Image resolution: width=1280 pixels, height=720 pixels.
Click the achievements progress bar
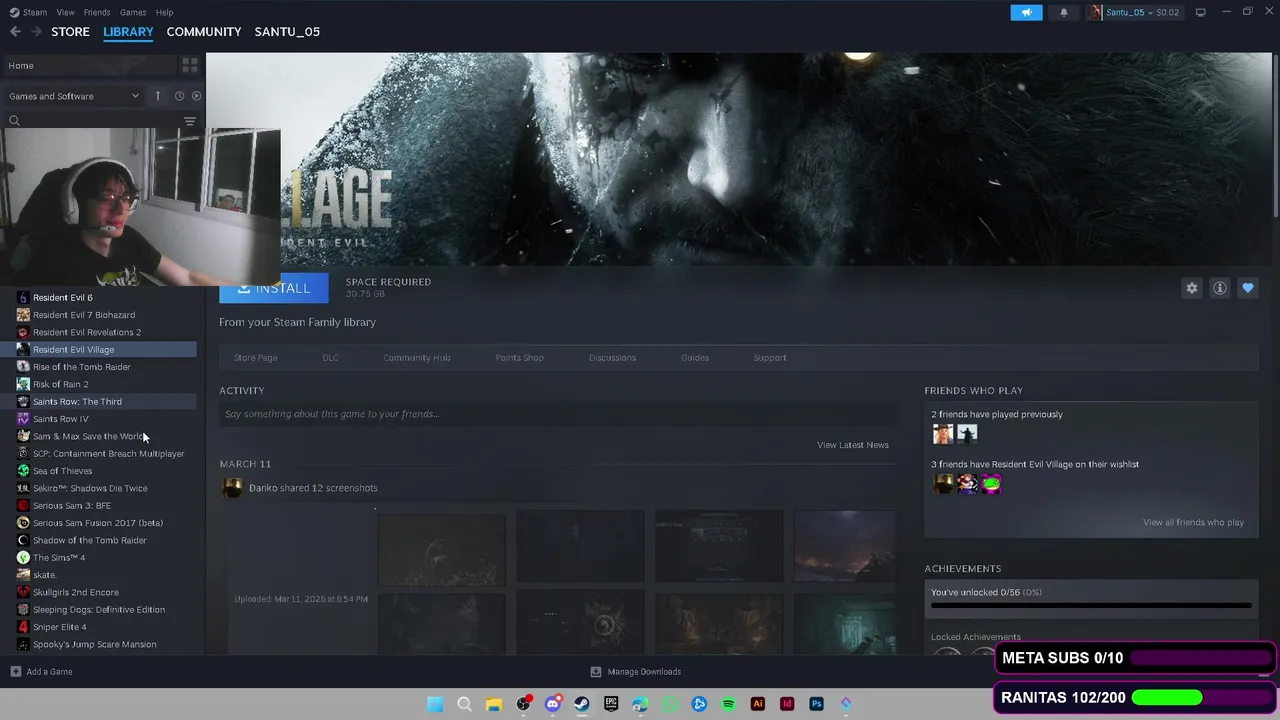click(1091, 605)
